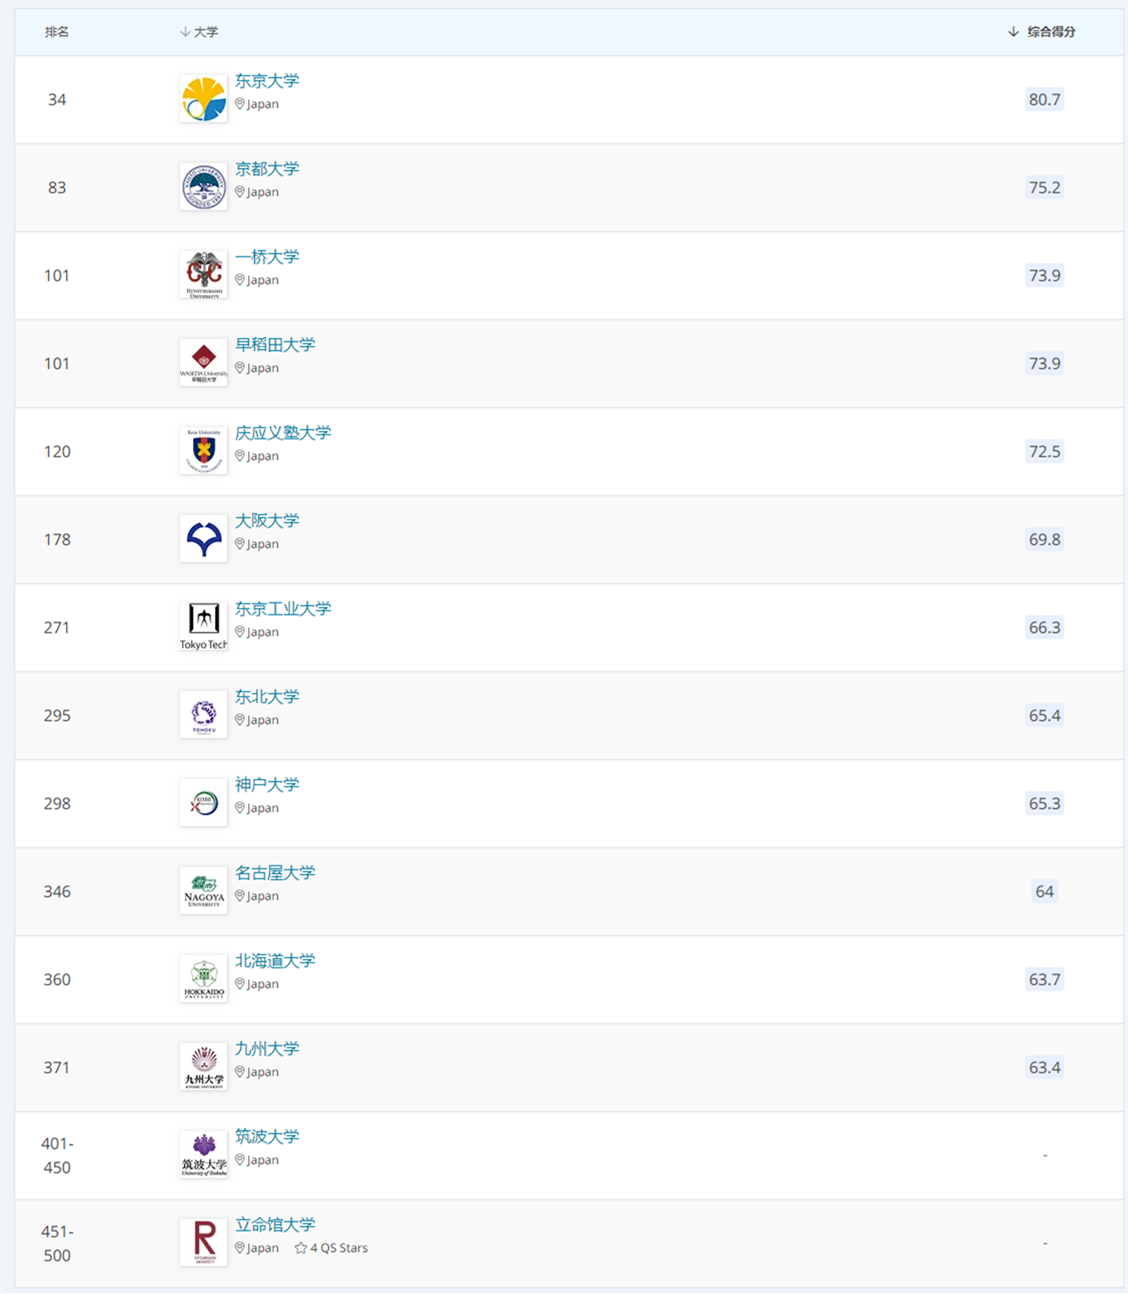Screen dimensions: 1128x1294
Task: Open the Tokyo Tech logo
Action: [x=204, y=627]
